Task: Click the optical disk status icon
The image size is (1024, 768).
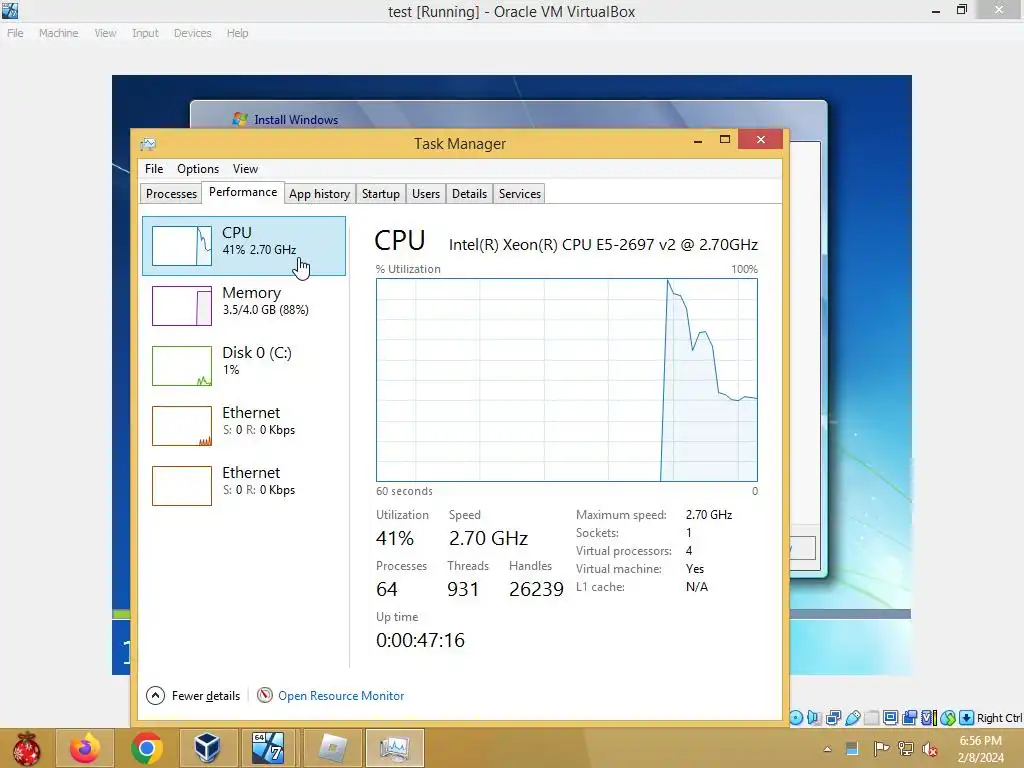Action: [796, 718]
